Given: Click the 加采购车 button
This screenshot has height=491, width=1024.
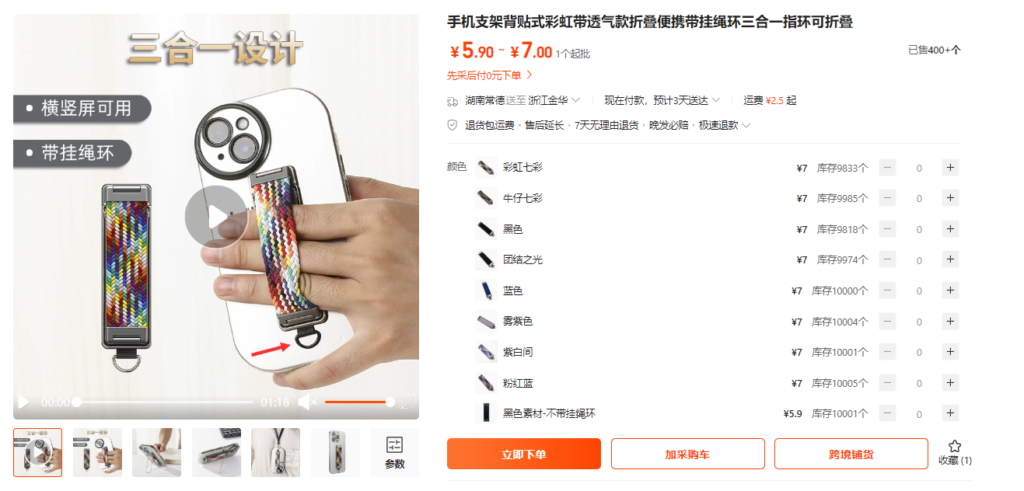Looking at the screenshot, I should (688, 454).
